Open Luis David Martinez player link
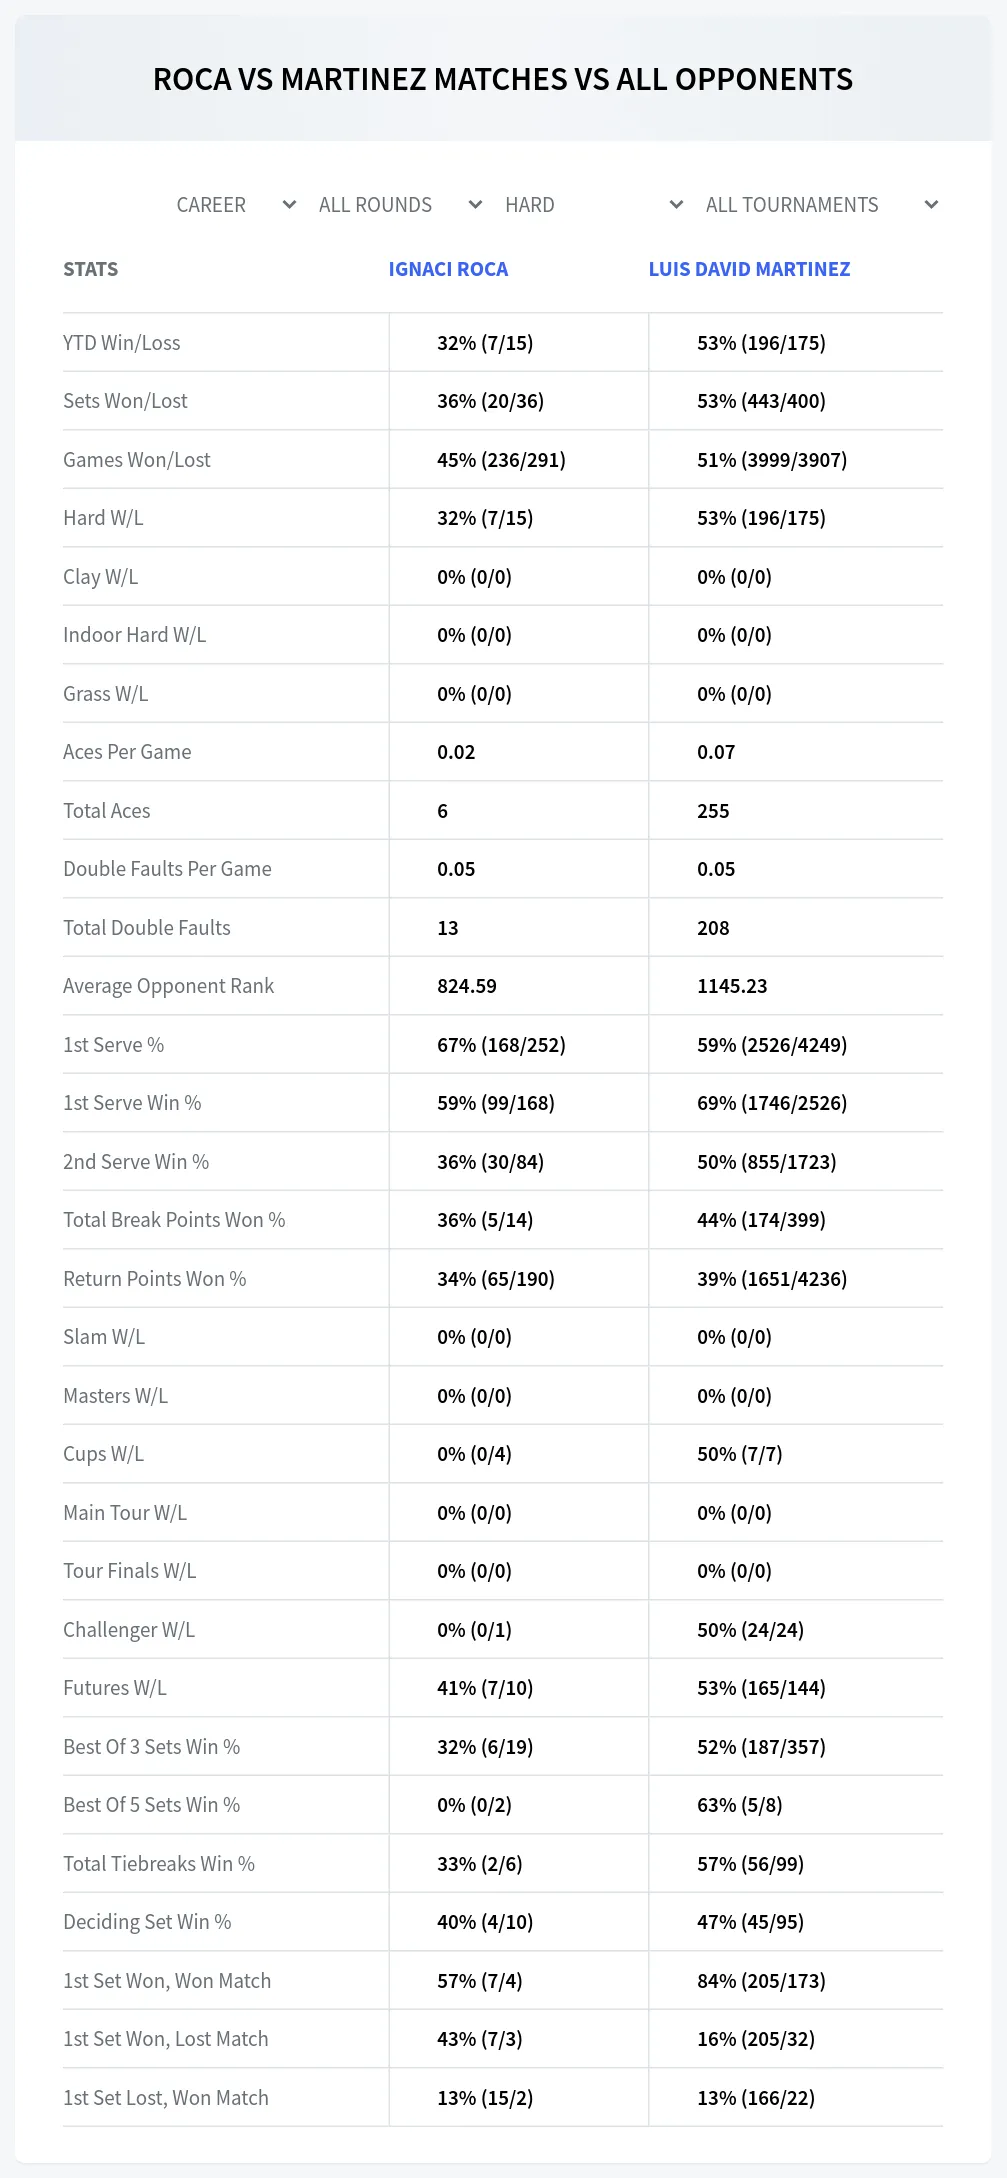Image resolution: width=1007 pixels, height=2178 pixels. click(749, 269)
